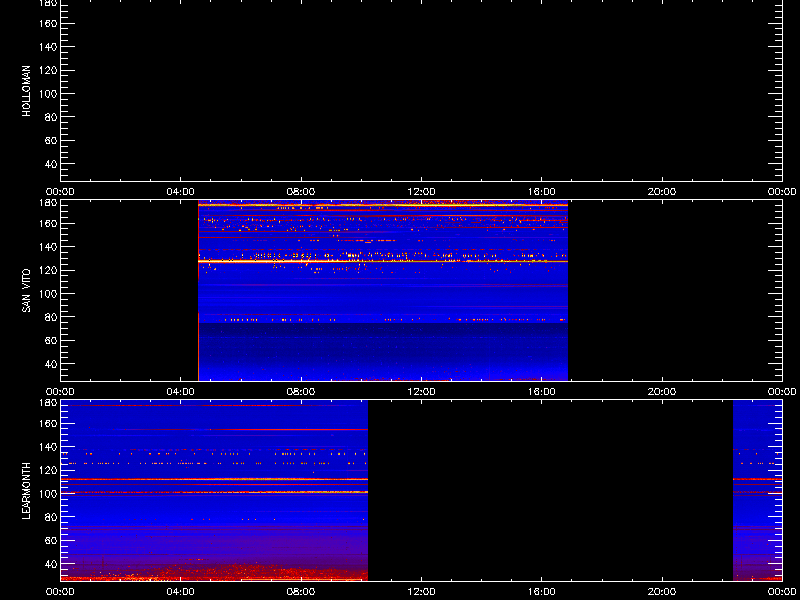Select the 180 tick label on SAN VITO axis
This screenshot has height=600, width=800.
[48, 203]
